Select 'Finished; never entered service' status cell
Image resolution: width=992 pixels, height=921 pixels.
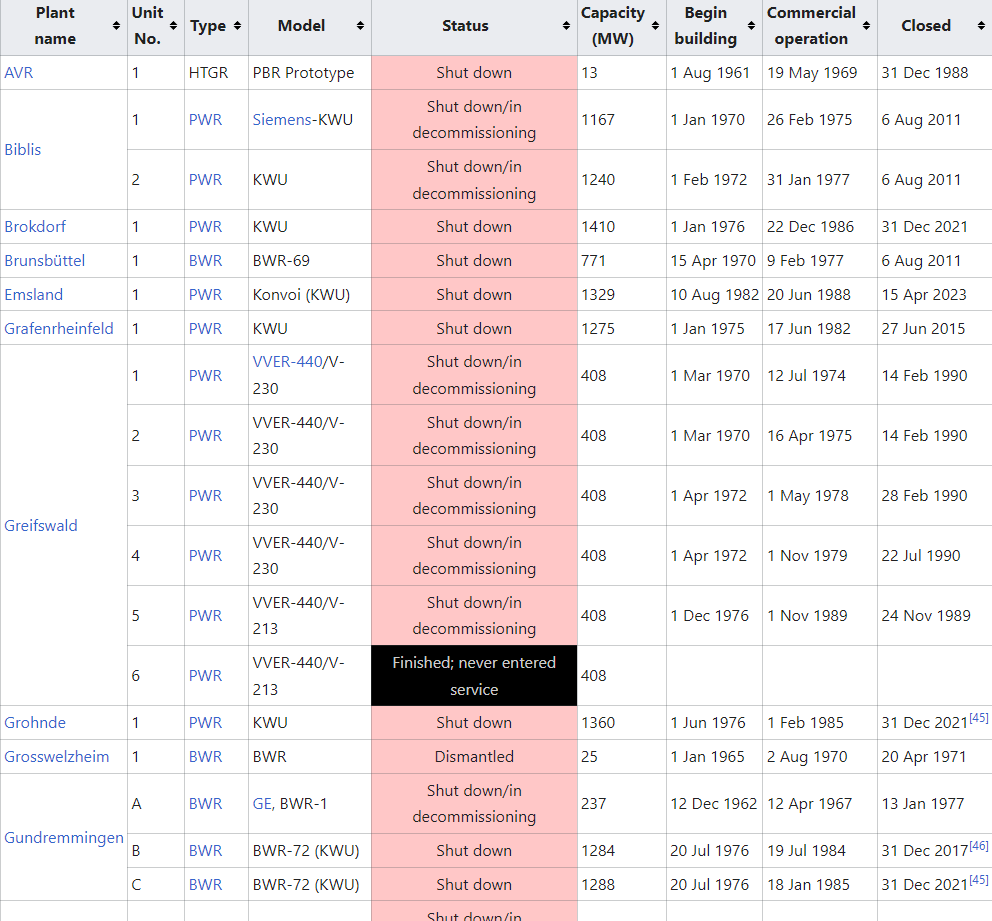(474, 676)
